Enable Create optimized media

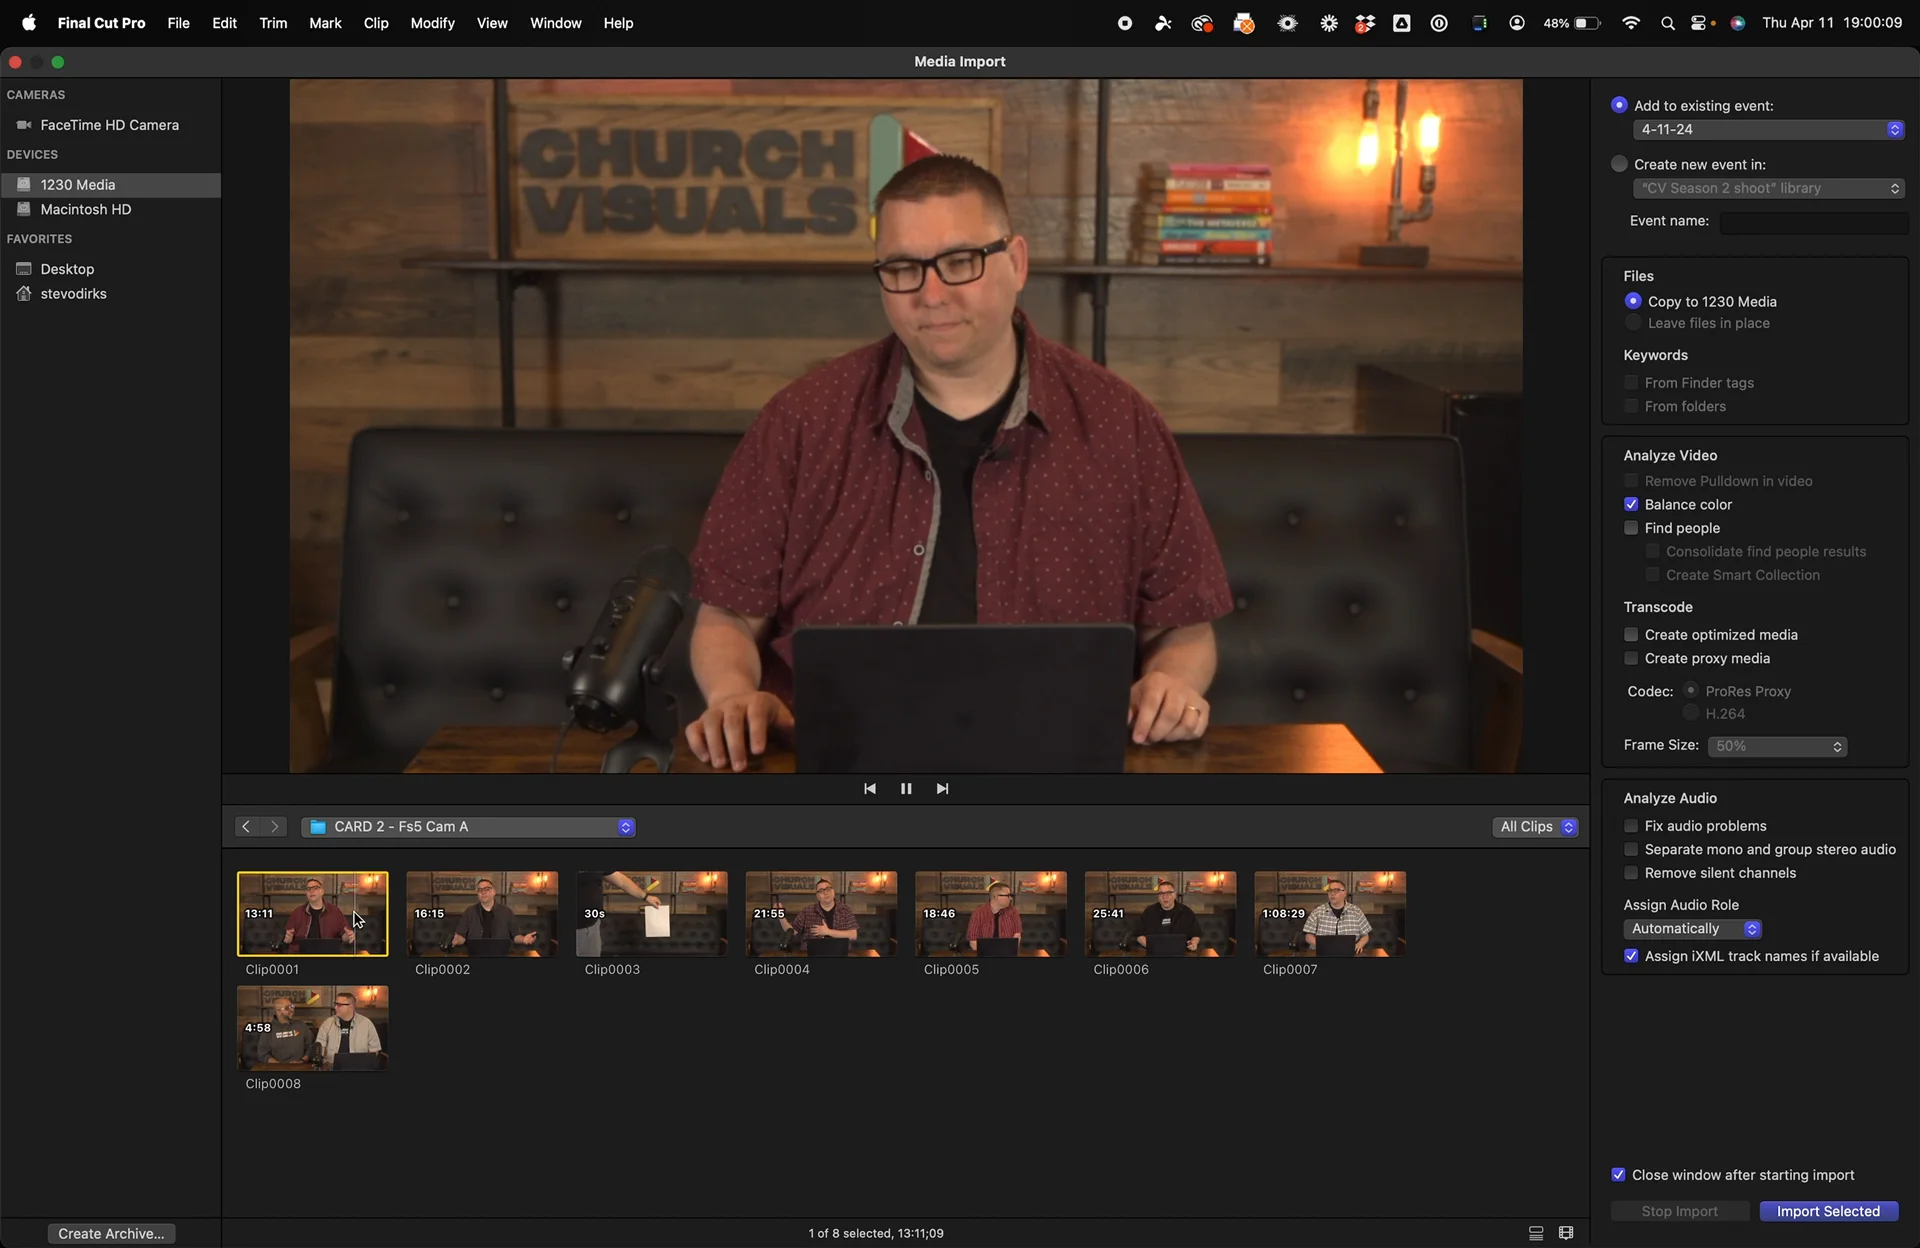click(x=1631, y=635)
